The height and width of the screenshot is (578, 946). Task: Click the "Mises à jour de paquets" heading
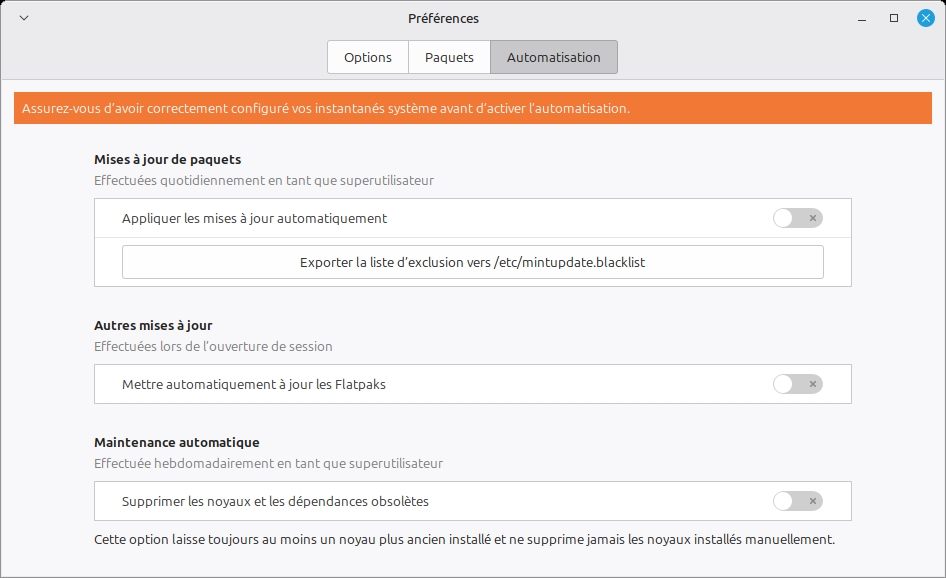tap(167, 159)
